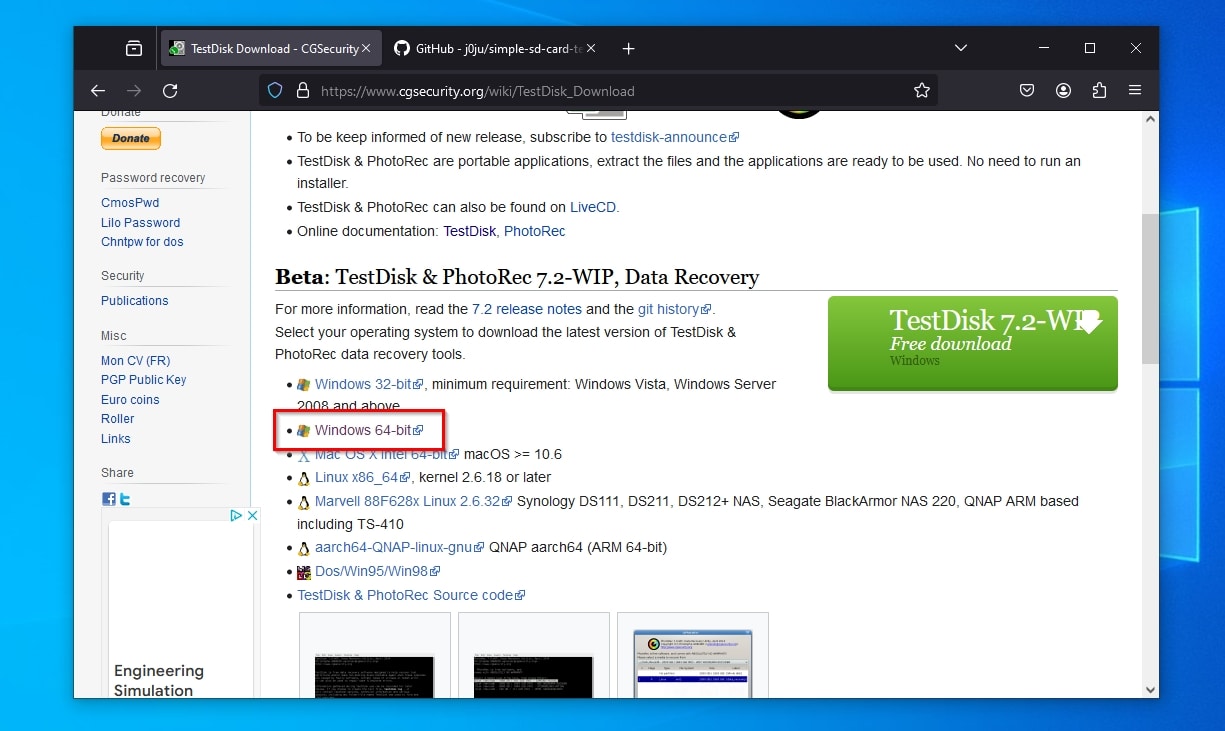The height and width of the screenshot is (731, 1225).
Task: Click the scrollbar up arrow
Action: coord(1149,119)
